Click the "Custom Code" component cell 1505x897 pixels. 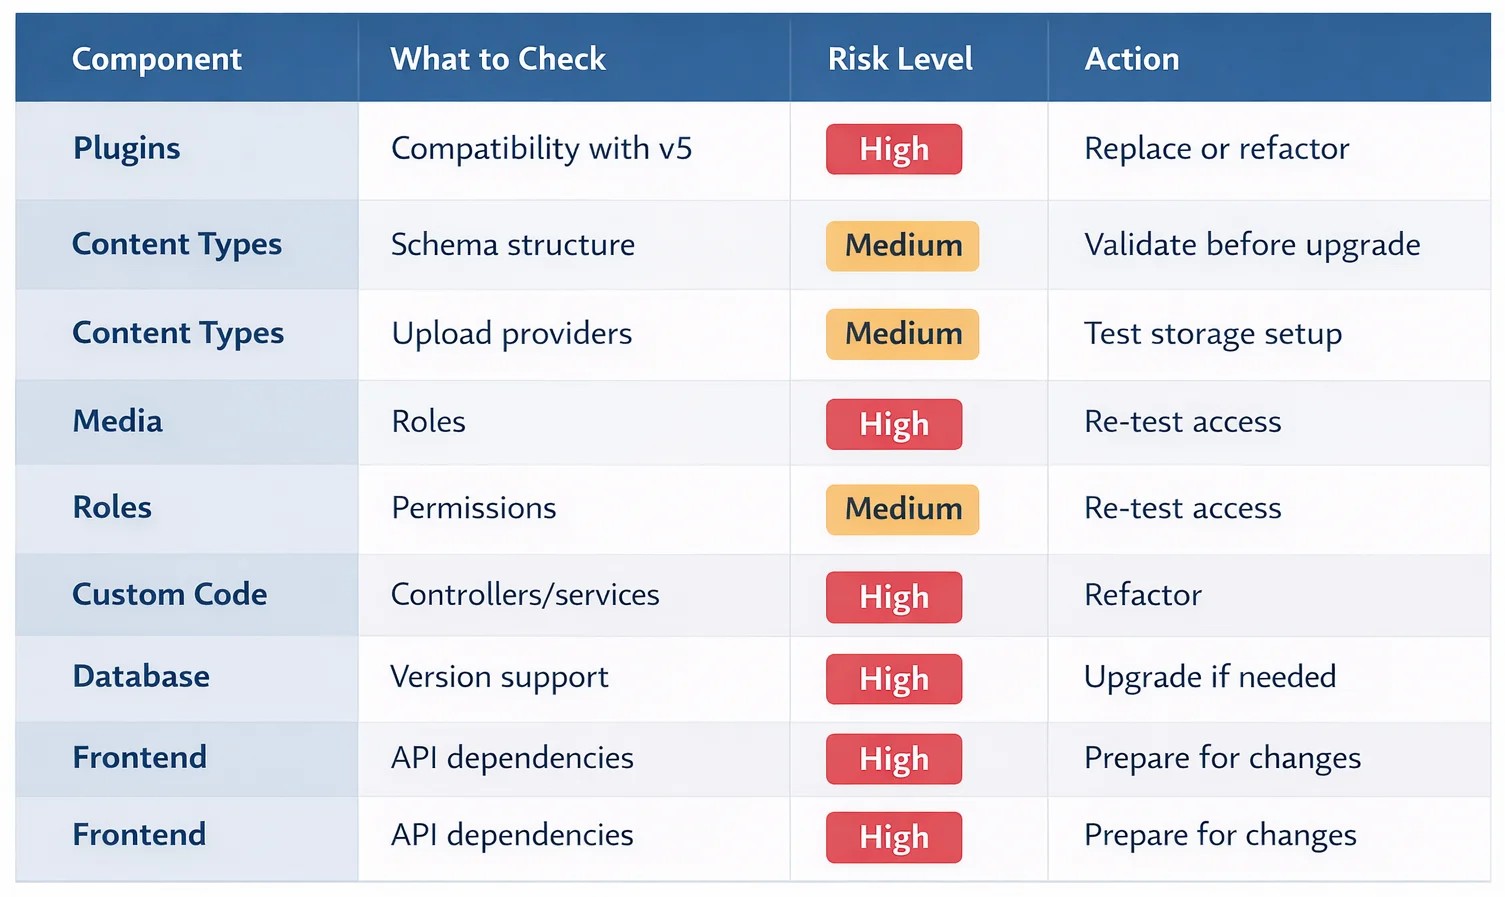click(170, 595)
